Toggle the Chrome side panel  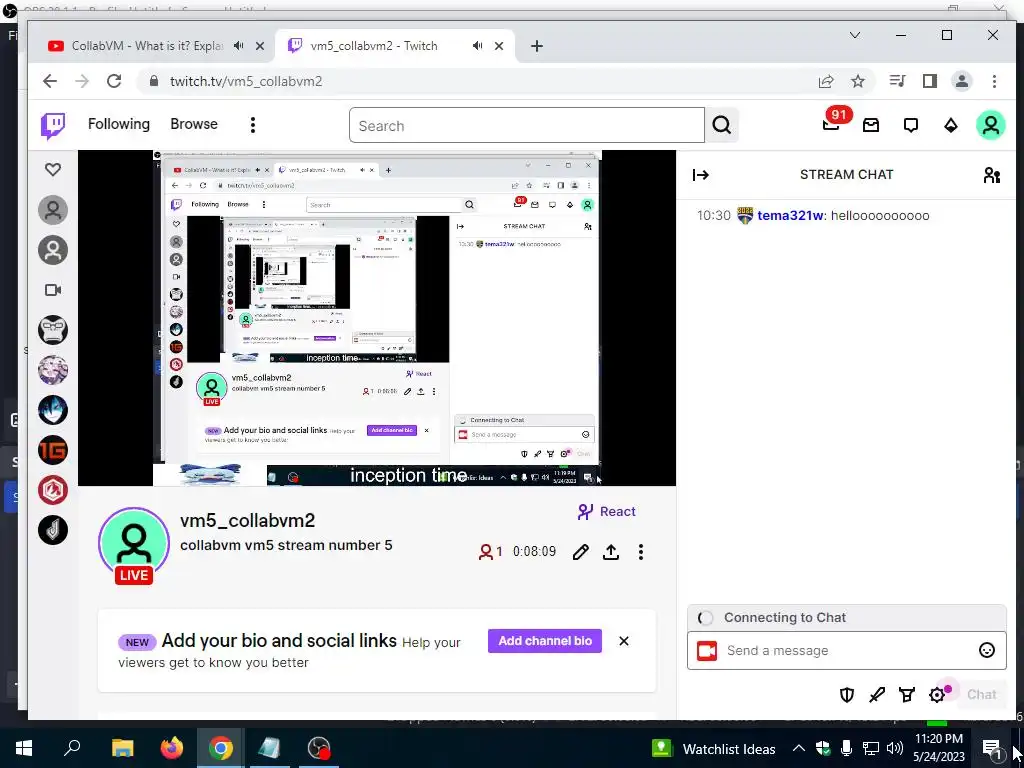pyautogui.click(x=930, y=81)
